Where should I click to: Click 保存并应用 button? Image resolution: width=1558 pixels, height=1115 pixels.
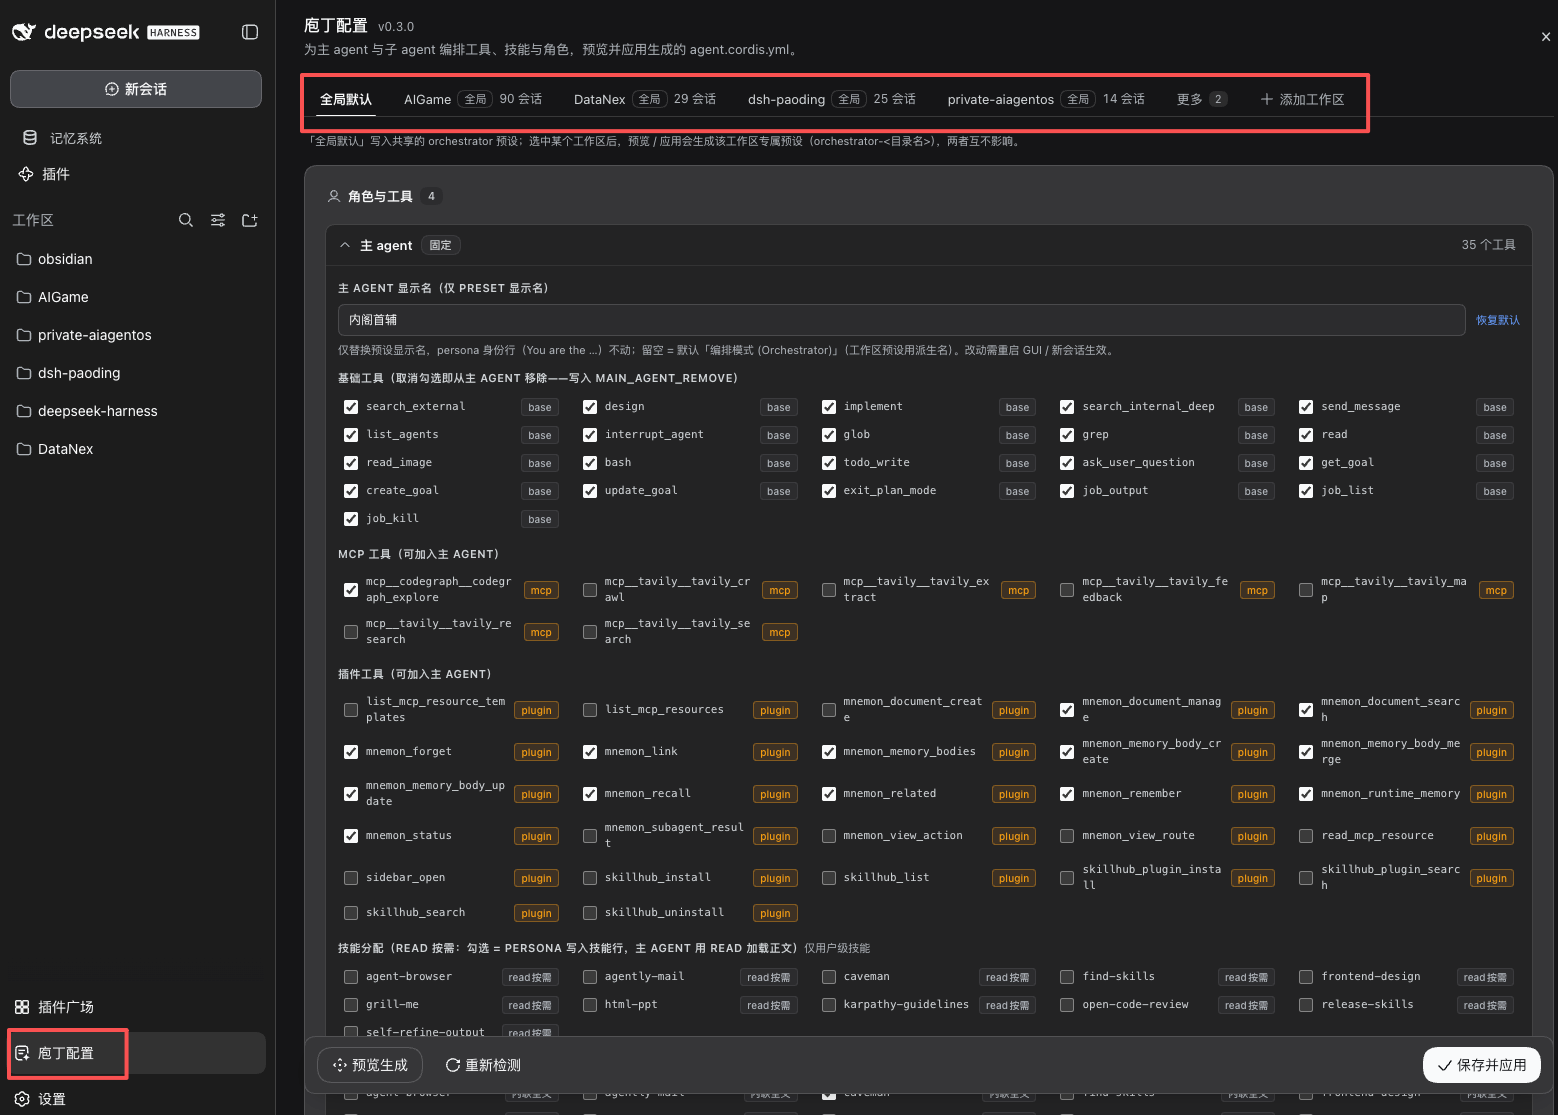point(1482,1066)
